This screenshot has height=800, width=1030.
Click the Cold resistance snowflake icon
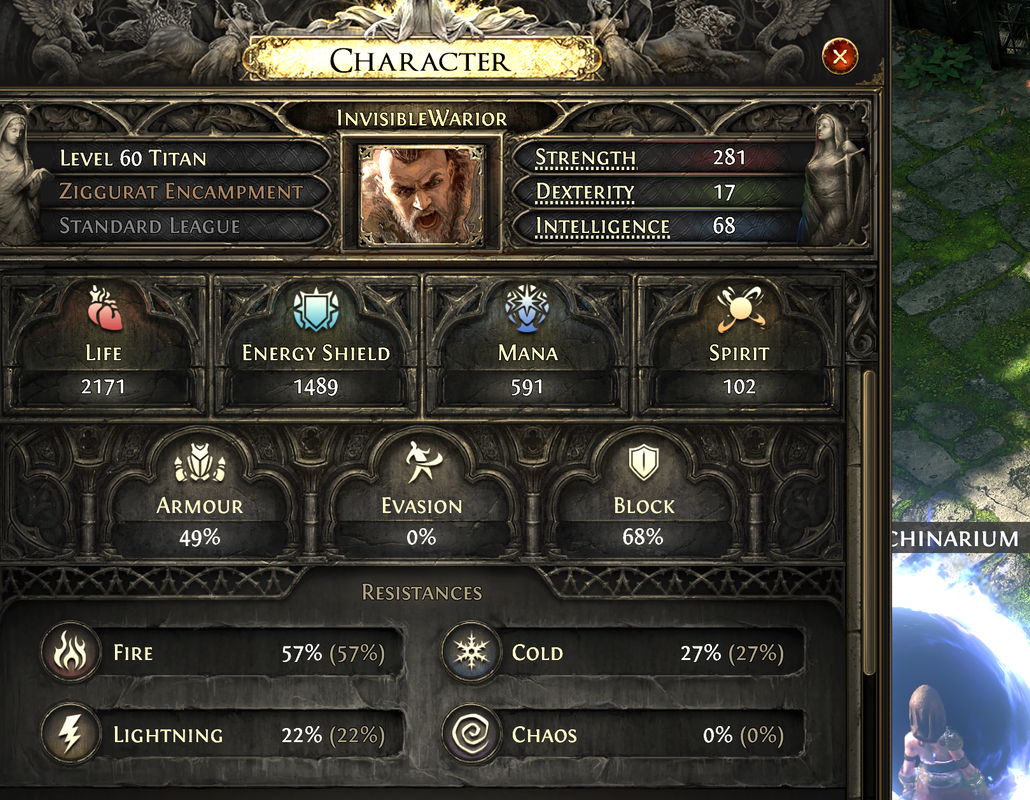coord(471,652)
